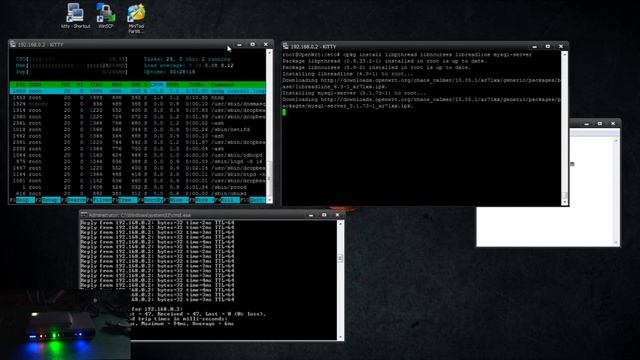Open the kitty - Shortcut desktop icon

76,16
